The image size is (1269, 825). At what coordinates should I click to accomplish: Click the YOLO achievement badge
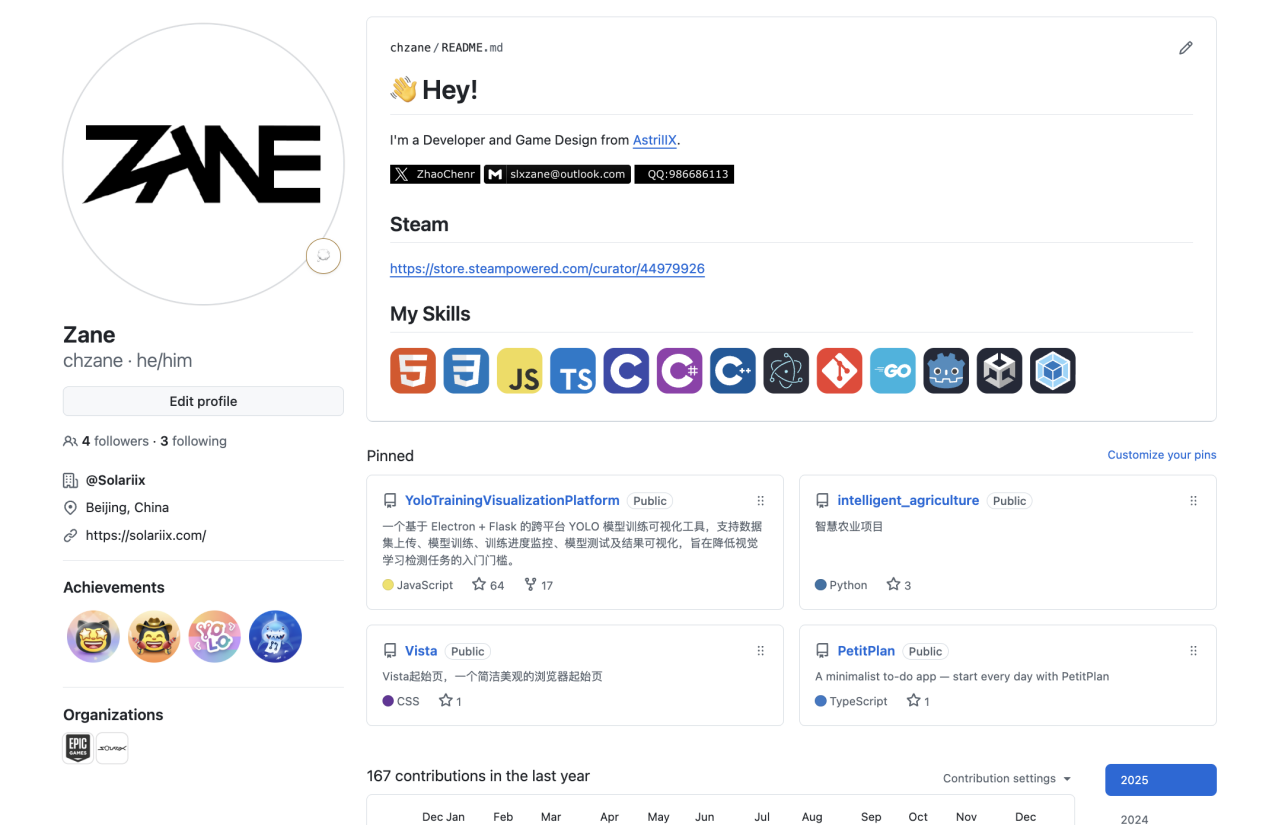(x=215, y=637)
